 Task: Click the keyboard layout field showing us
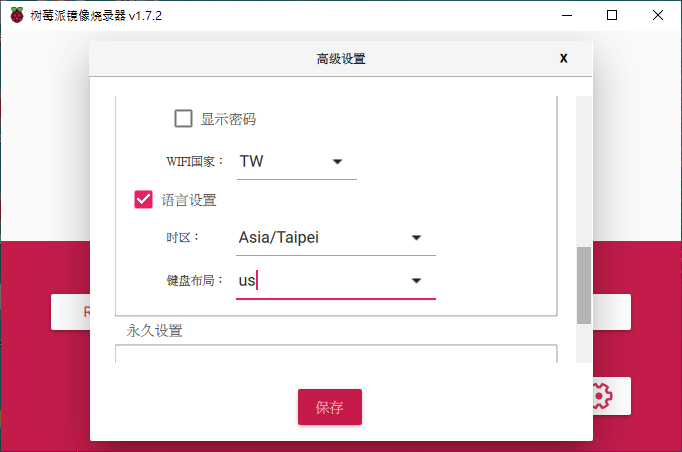(x=336, y=281)
